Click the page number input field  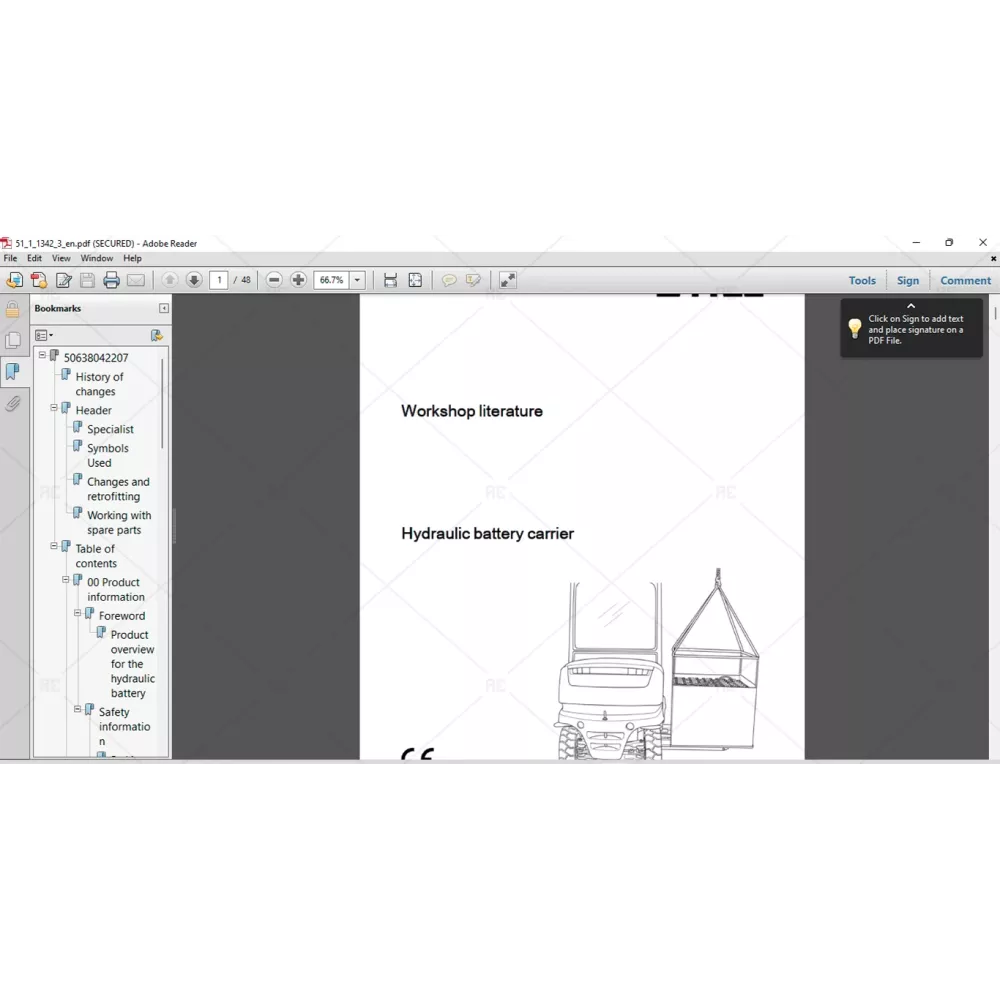218,281
